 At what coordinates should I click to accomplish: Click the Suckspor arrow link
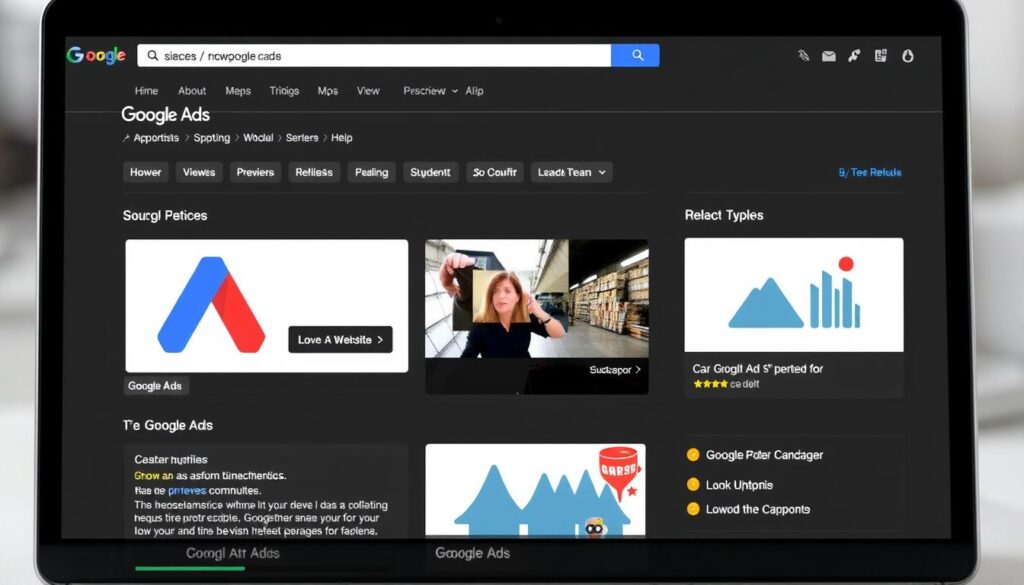[615, 370]
